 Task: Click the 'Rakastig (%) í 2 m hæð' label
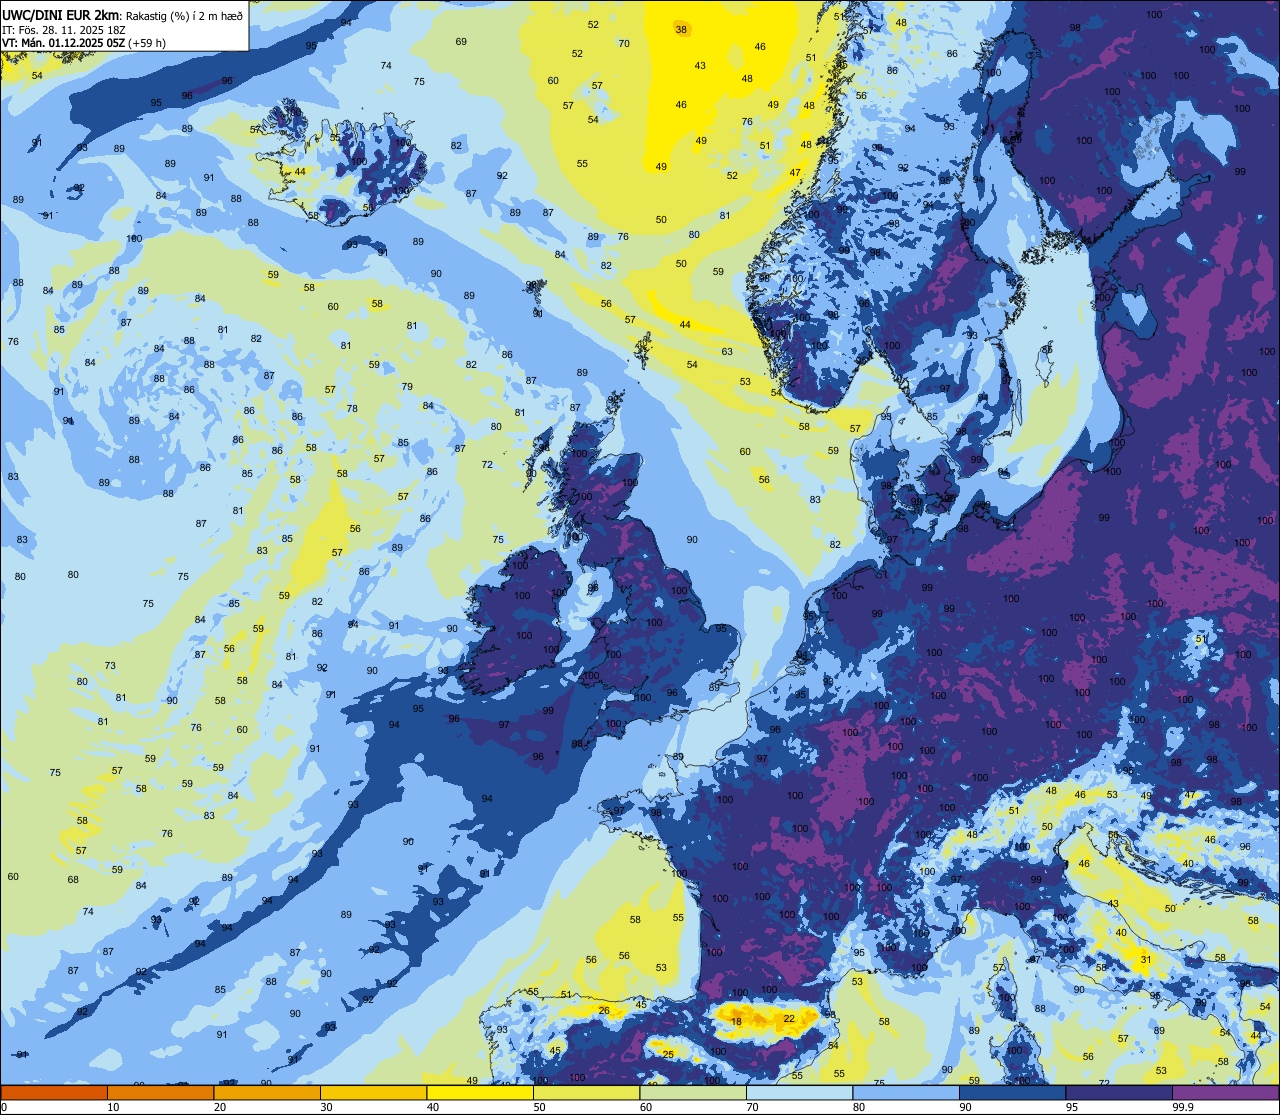pos(184,15)
